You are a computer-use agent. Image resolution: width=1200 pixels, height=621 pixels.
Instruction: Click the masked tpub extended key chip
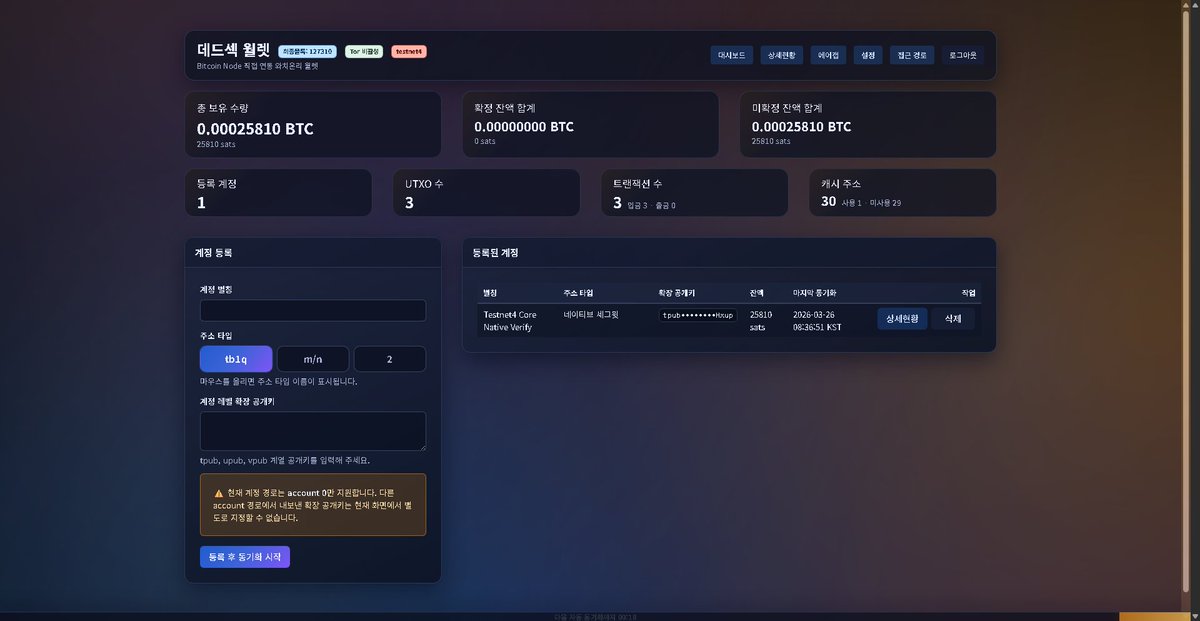tap(698, 315)
